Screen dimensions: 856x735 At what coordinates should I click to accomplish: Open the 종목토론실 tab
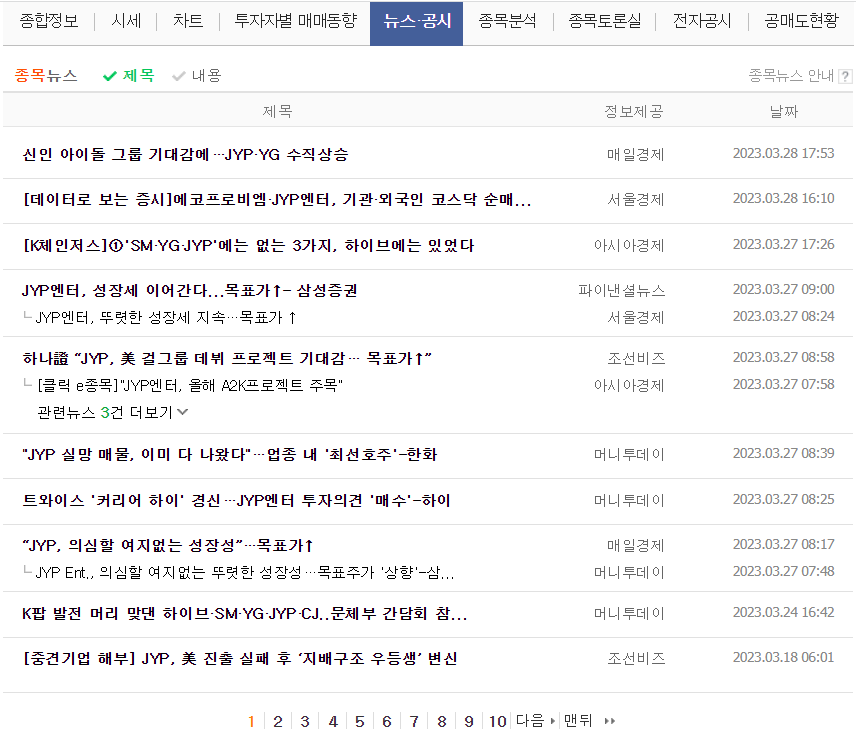pyautogui.click(x=604, y=21)
